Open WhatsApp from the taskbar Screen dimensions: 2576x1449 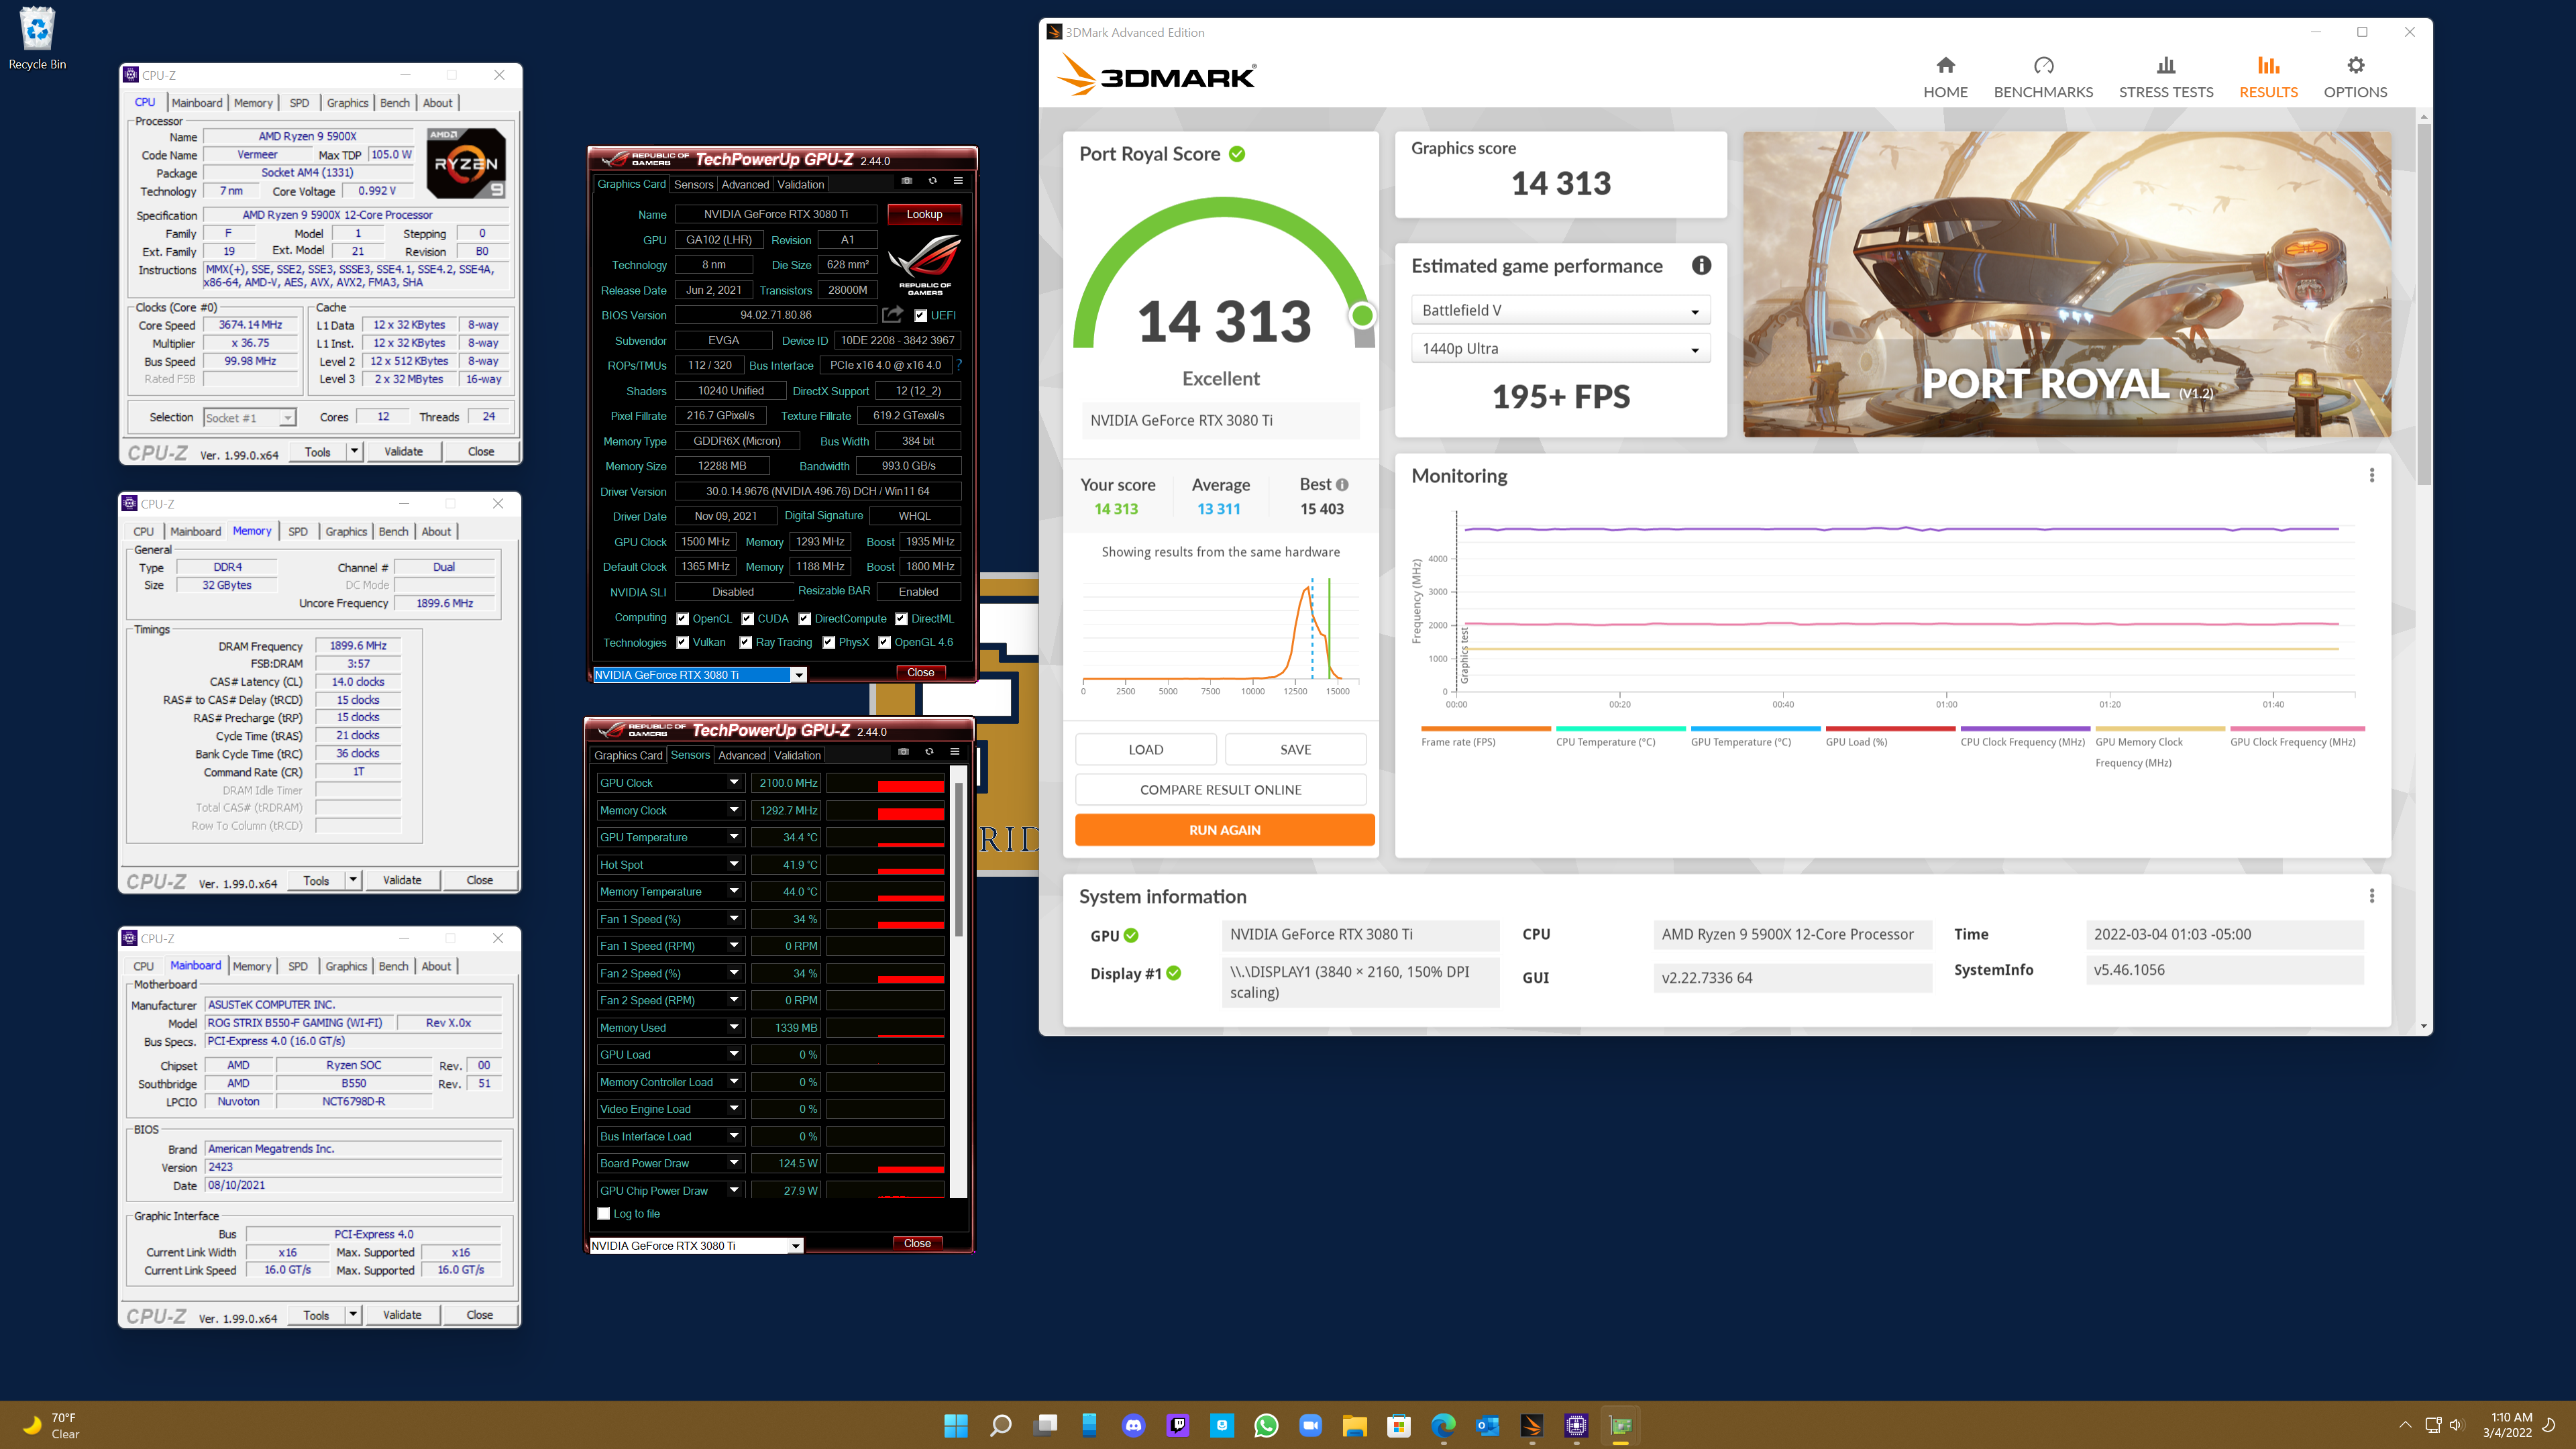click(x=1266, y=1425)
